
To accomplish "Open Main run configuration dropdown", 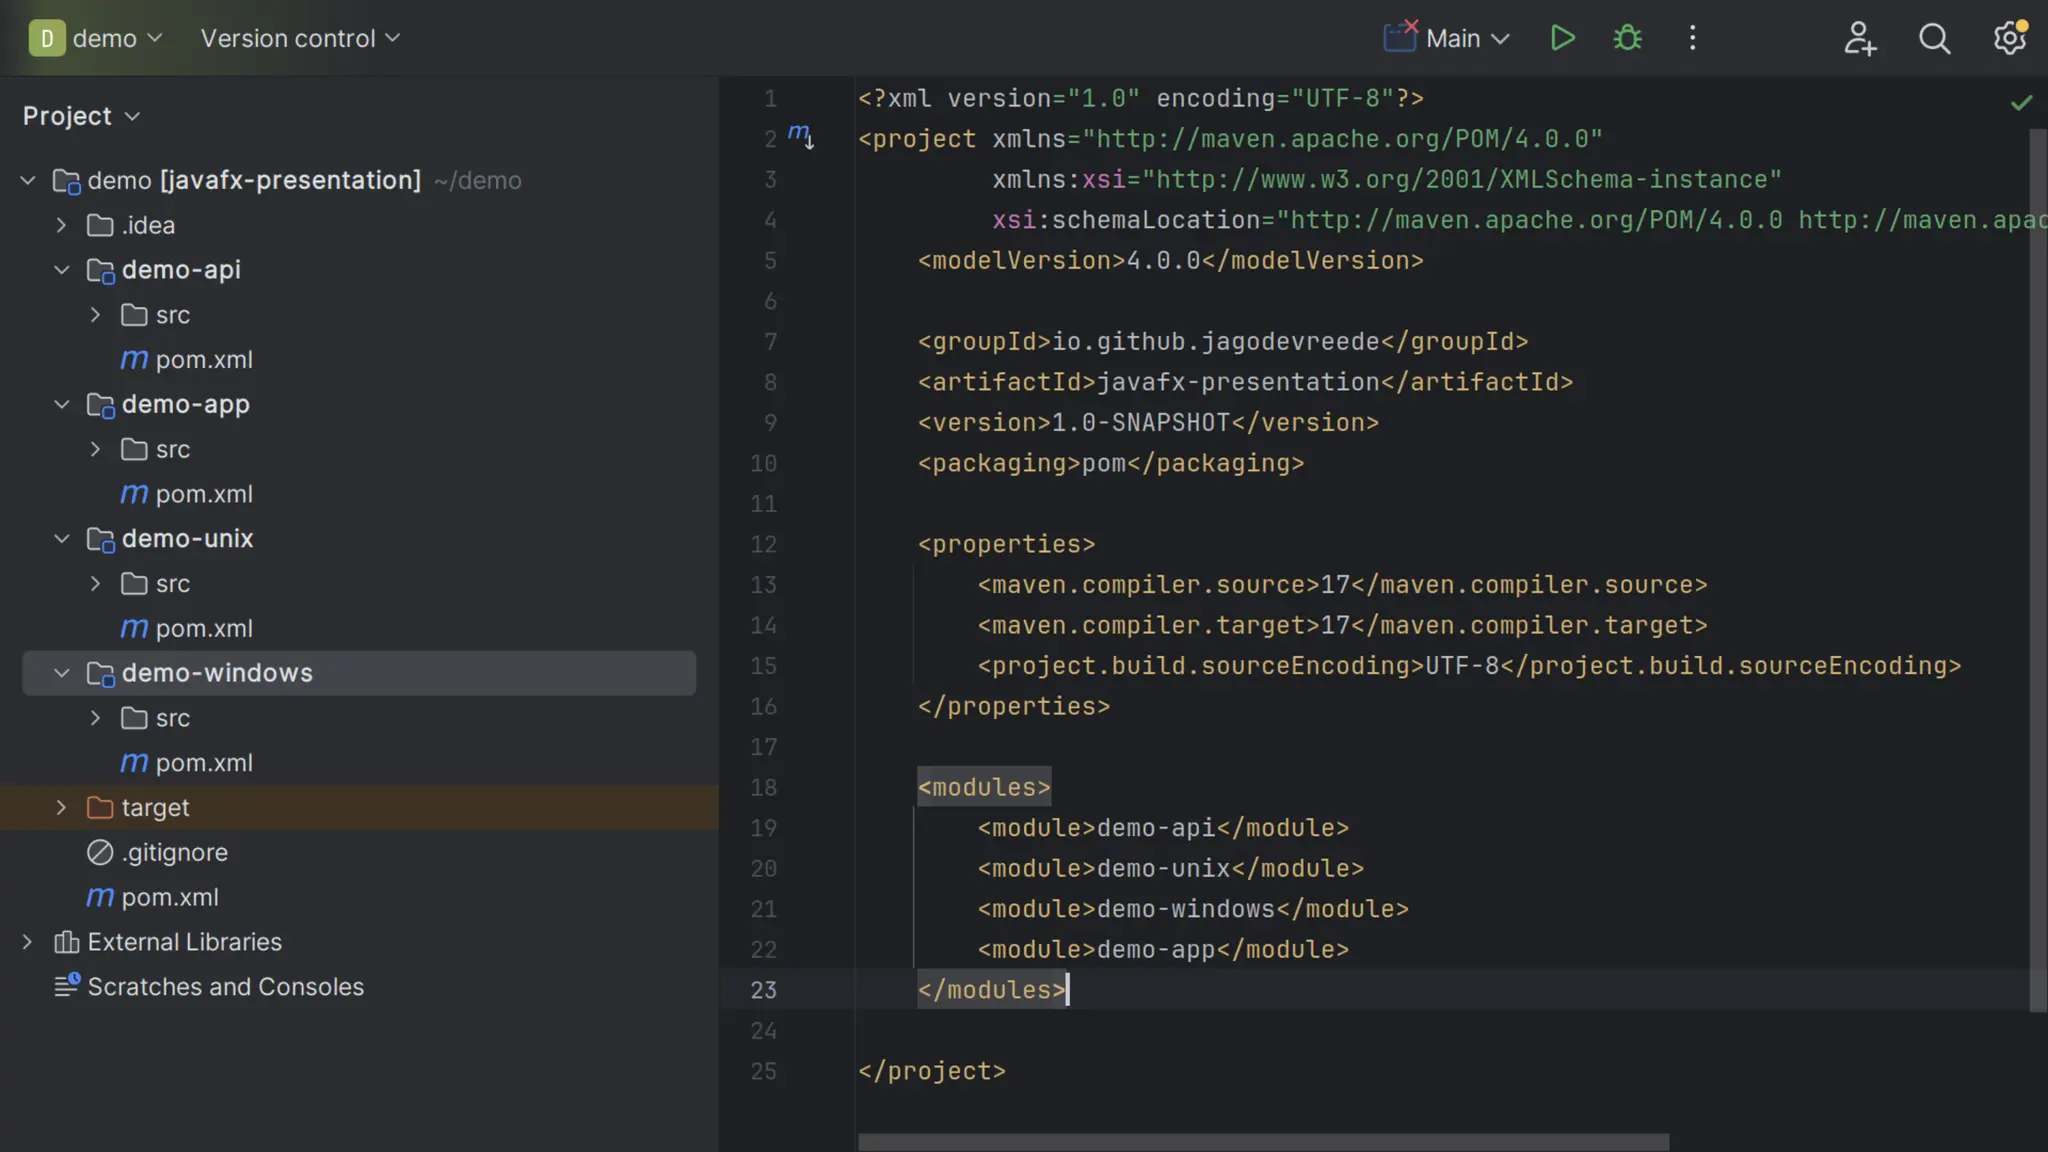I will click(x=1466, y=38).
